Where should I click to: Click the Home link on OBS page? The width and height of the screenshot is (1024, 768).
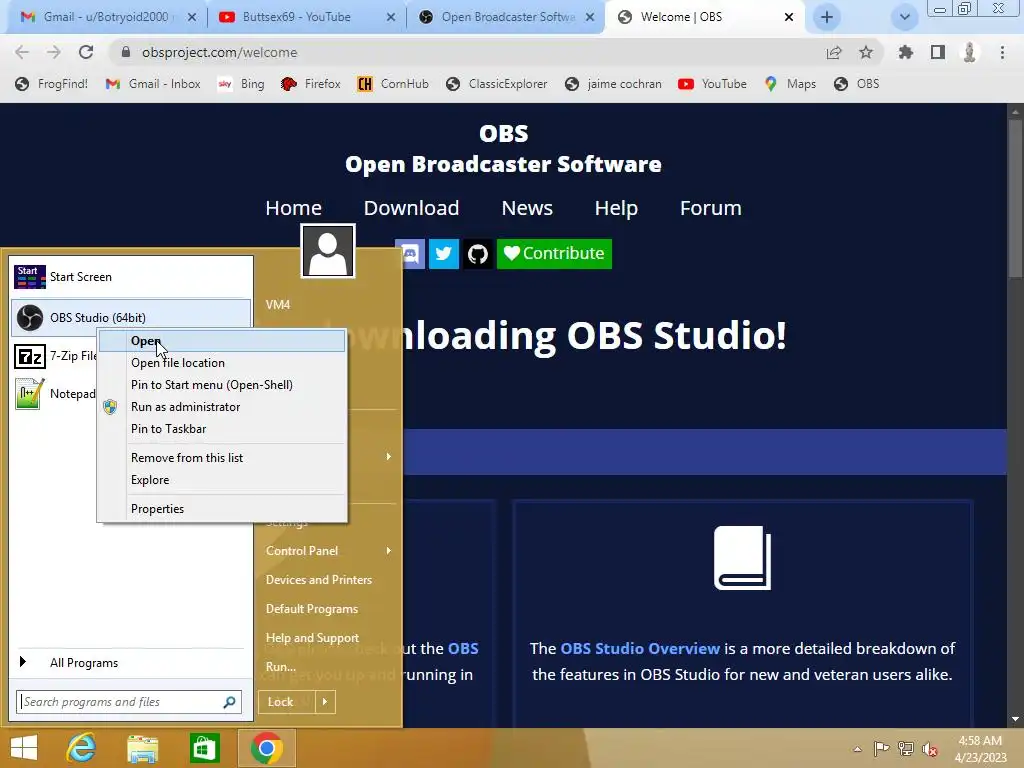click(293, 208)
